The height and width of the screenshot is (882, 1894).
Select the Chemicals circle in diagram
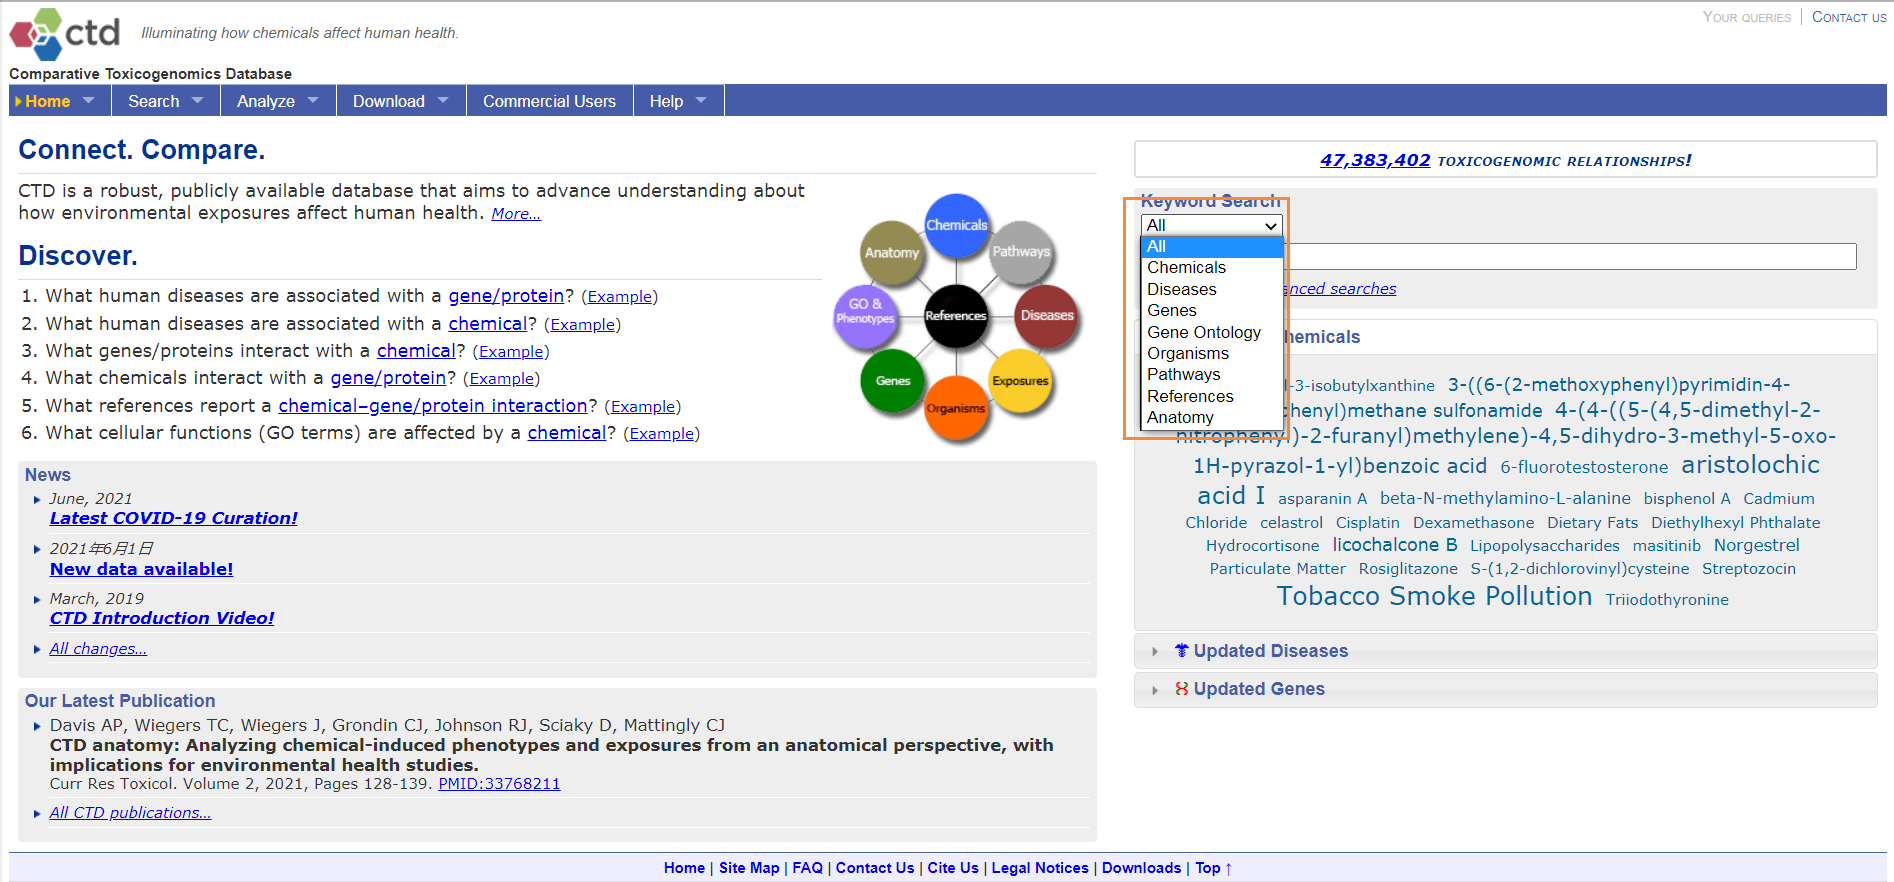point(957,225)
